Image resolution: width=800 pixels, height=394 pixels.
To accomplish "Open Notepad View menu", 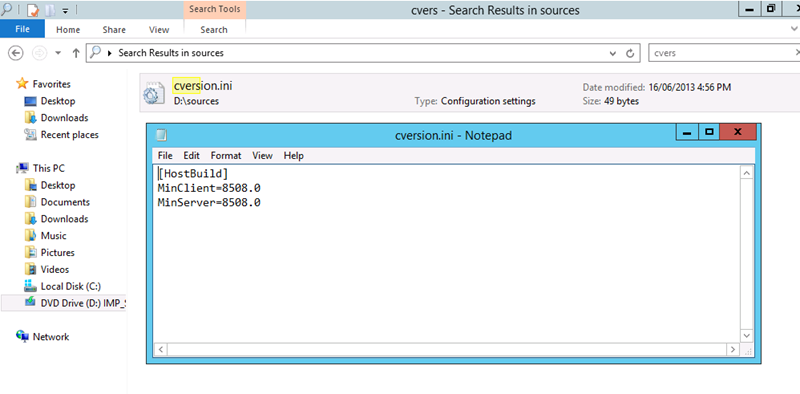I will click(x=262, y=156).
